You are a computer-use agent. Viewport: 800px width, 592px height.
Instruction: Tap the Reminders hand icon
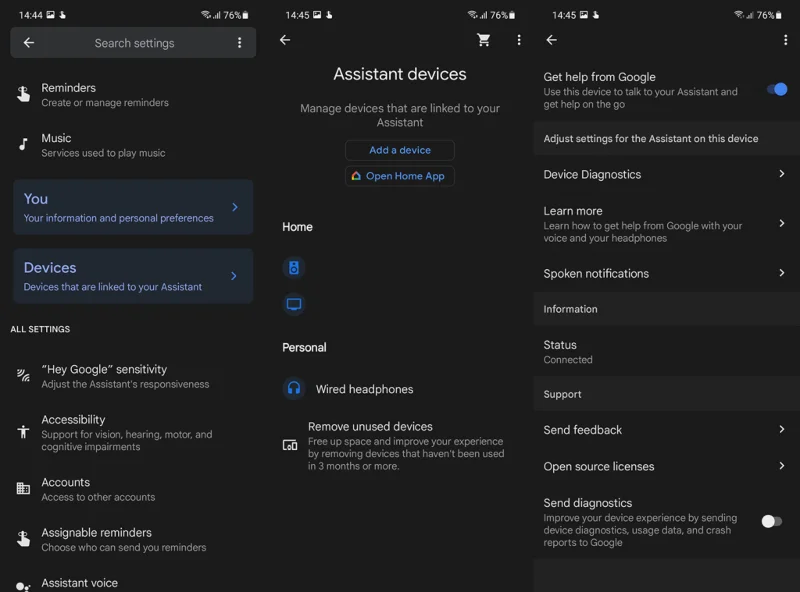[23, 94]
